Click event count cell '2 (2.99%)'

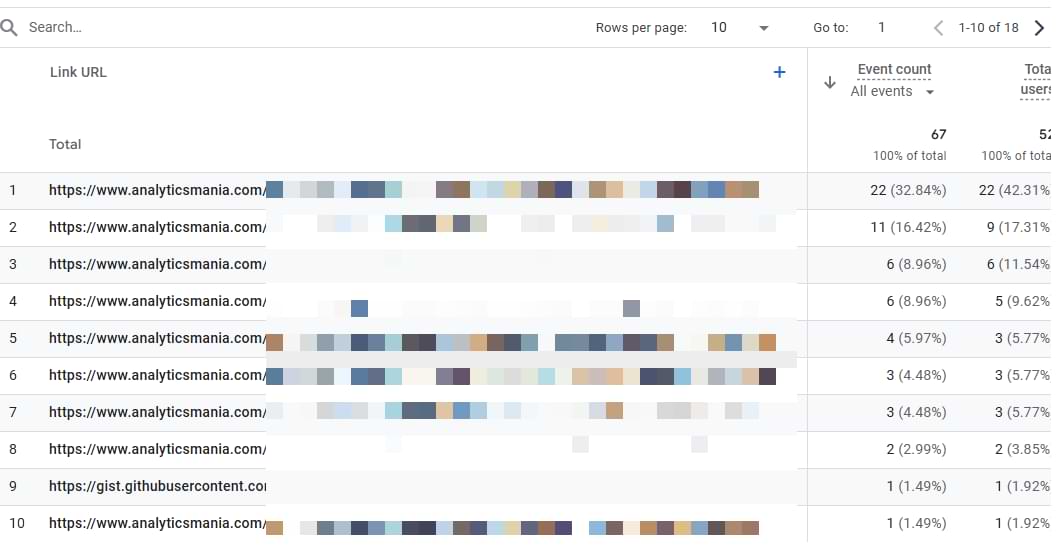(916, 449)
